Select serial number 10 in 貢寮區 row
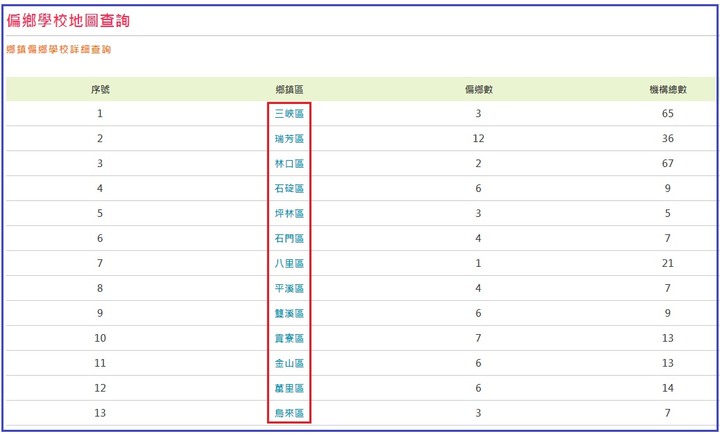 pyautogui.click(x=100, y=338)
